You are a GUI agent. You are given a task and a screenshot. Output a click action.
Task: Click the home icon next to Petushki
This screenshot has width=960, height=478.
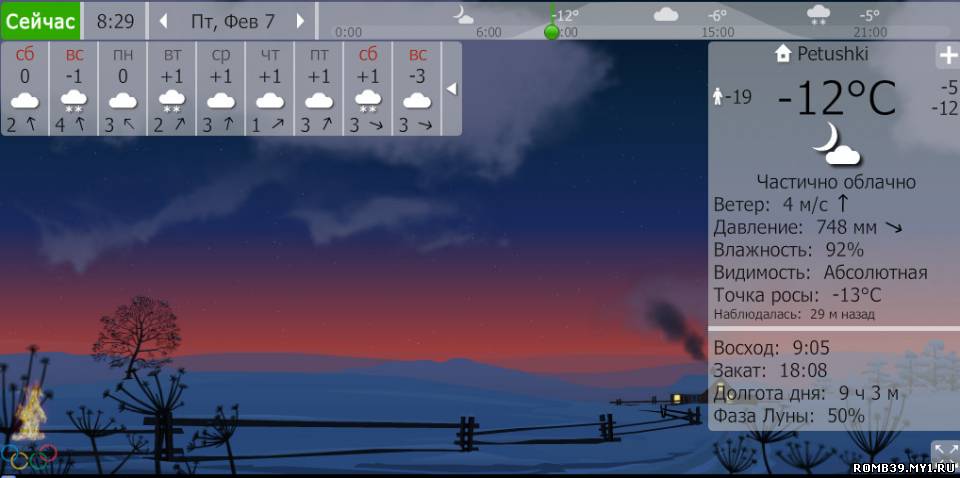783,54
